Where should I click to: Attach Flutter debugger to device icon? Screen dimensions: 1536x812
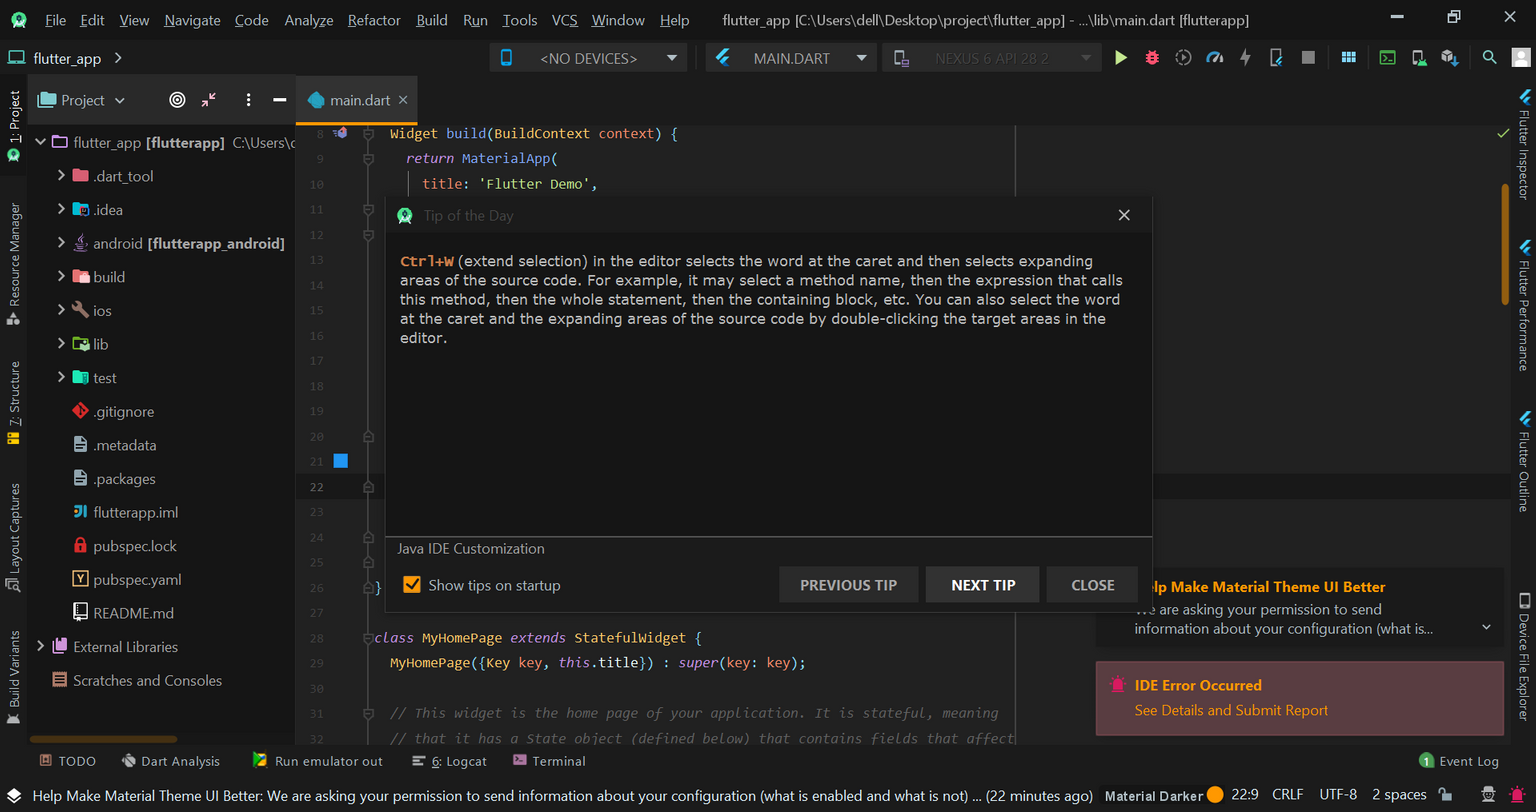click(x=1276, y=58)
